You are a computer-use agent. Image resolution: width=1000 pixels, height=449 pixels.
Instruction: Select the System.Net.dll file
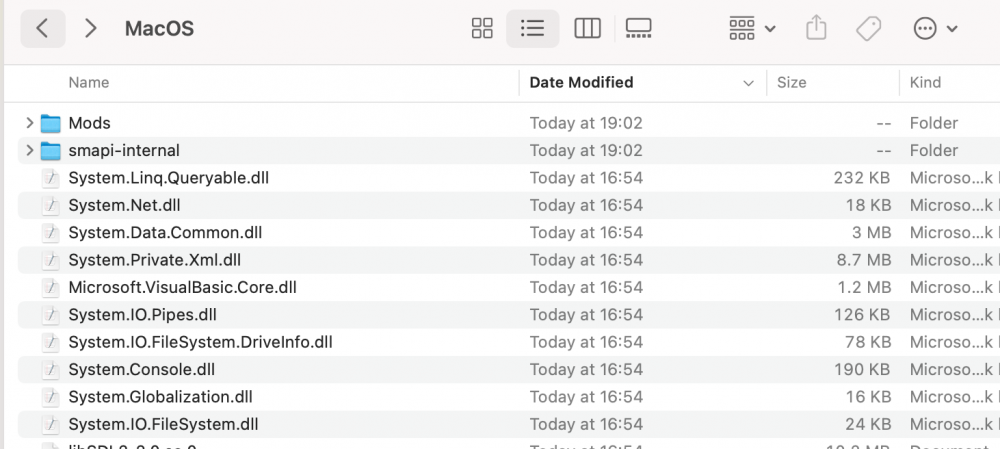pos(124,205)
